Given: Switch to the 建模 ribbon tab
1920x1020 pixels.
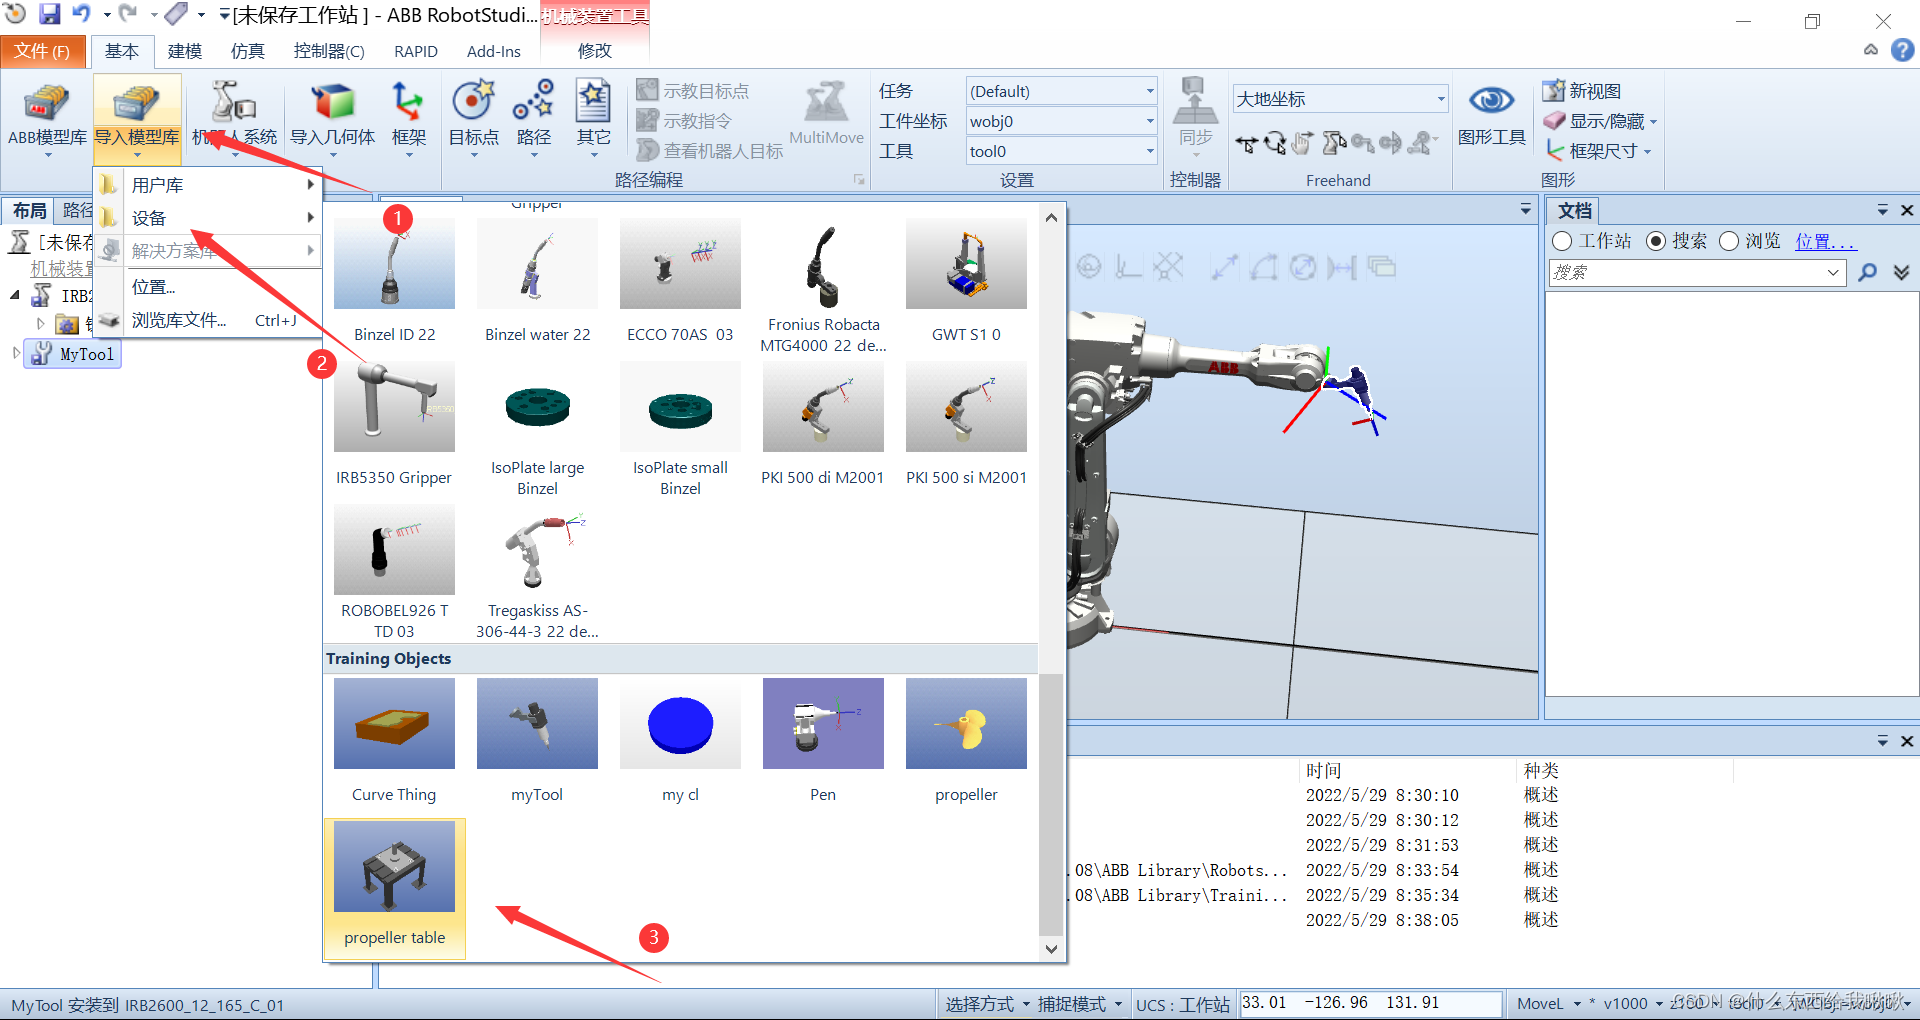Looking at the screenshot, I should [x=185, y=51].
